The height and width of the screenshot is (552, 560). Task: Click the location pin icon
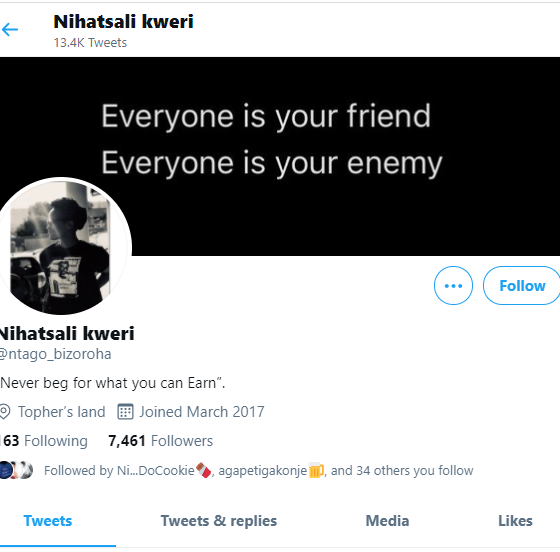pyautogui.click(x=5, y=412)
